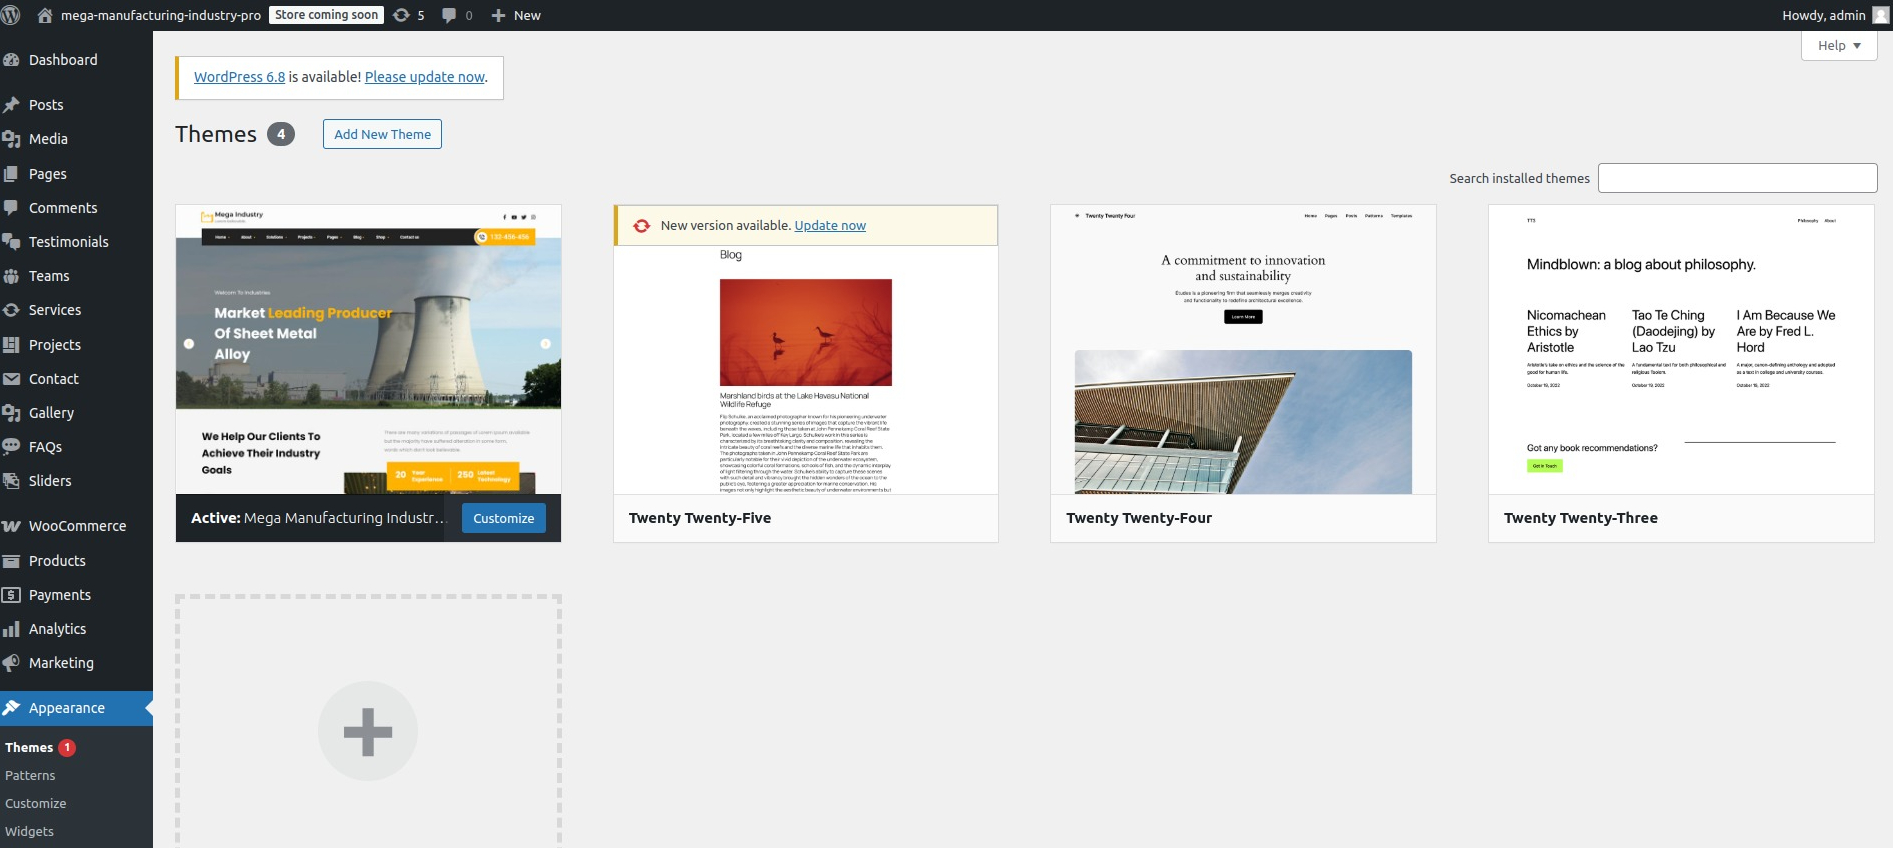1893x848 pixels.
Task: Click the Please update now link
Action: 425,77
